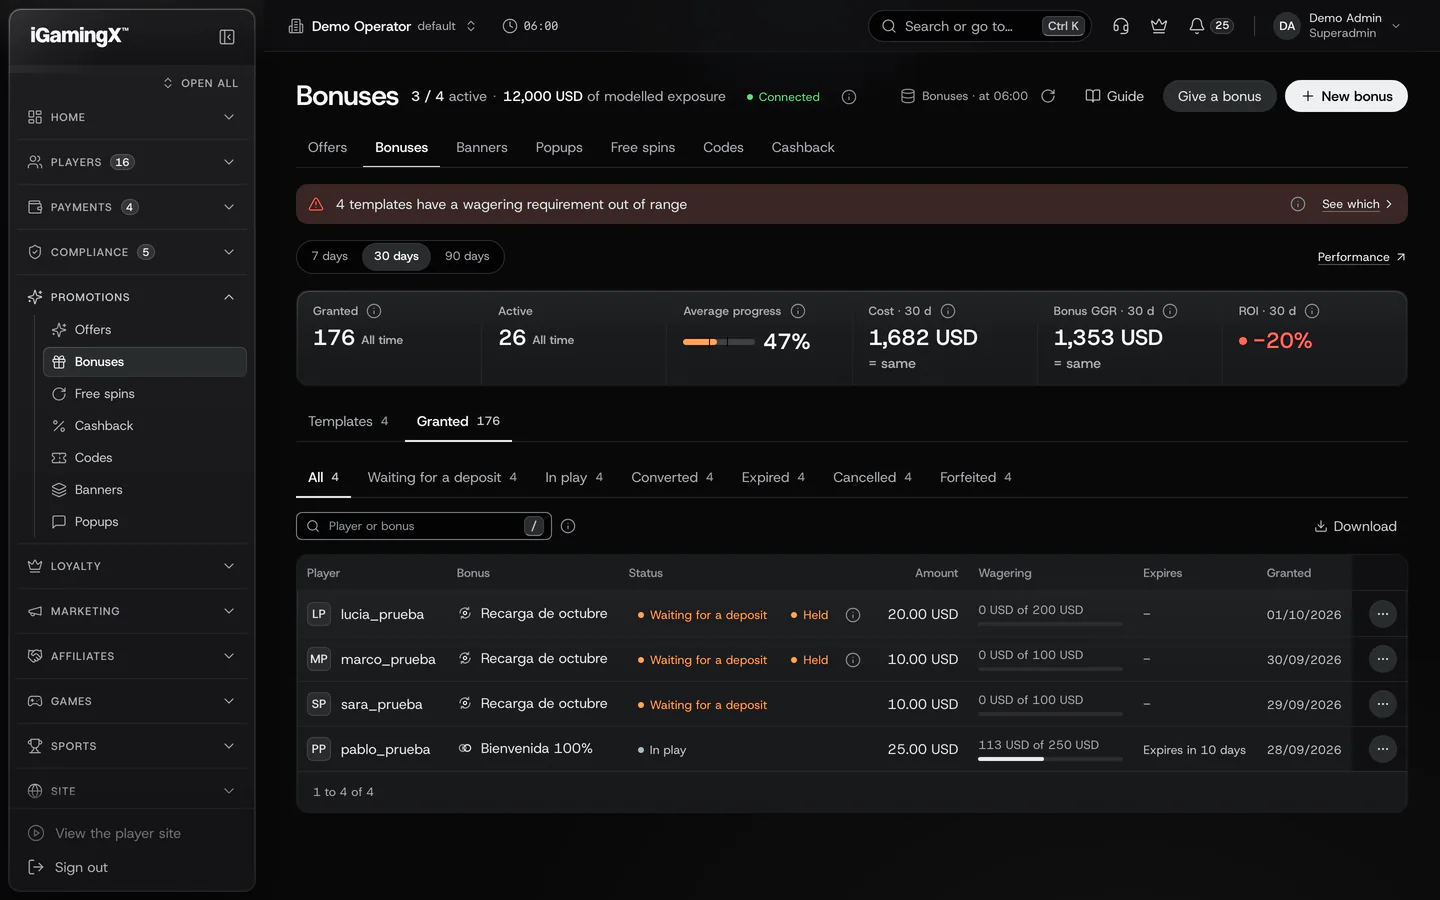Expand the Payments sidebar section

132,207
